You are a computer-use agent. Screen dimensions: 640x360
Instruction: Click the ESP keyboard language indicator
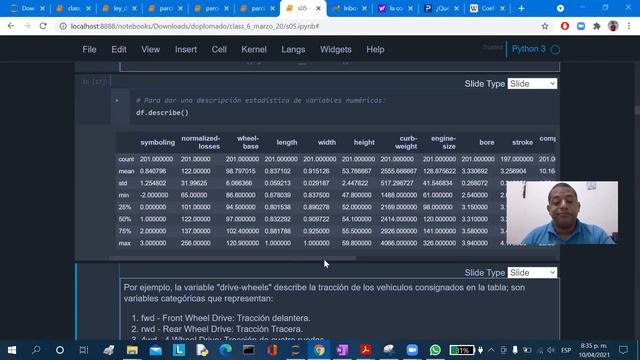tap(566, 350)
